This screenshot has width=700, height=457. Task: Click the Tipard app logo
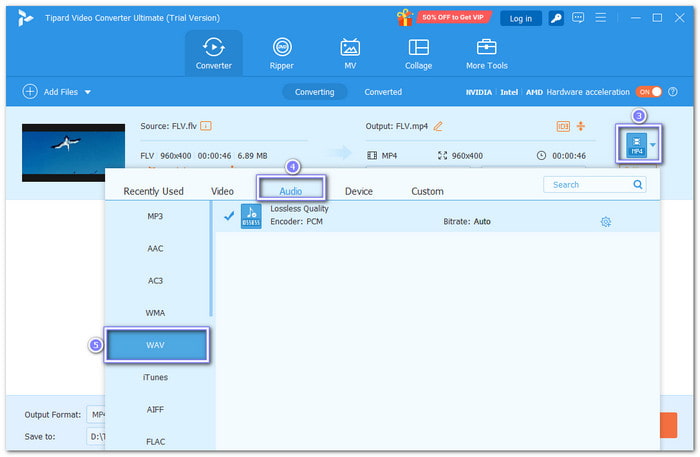pos(25,18)
